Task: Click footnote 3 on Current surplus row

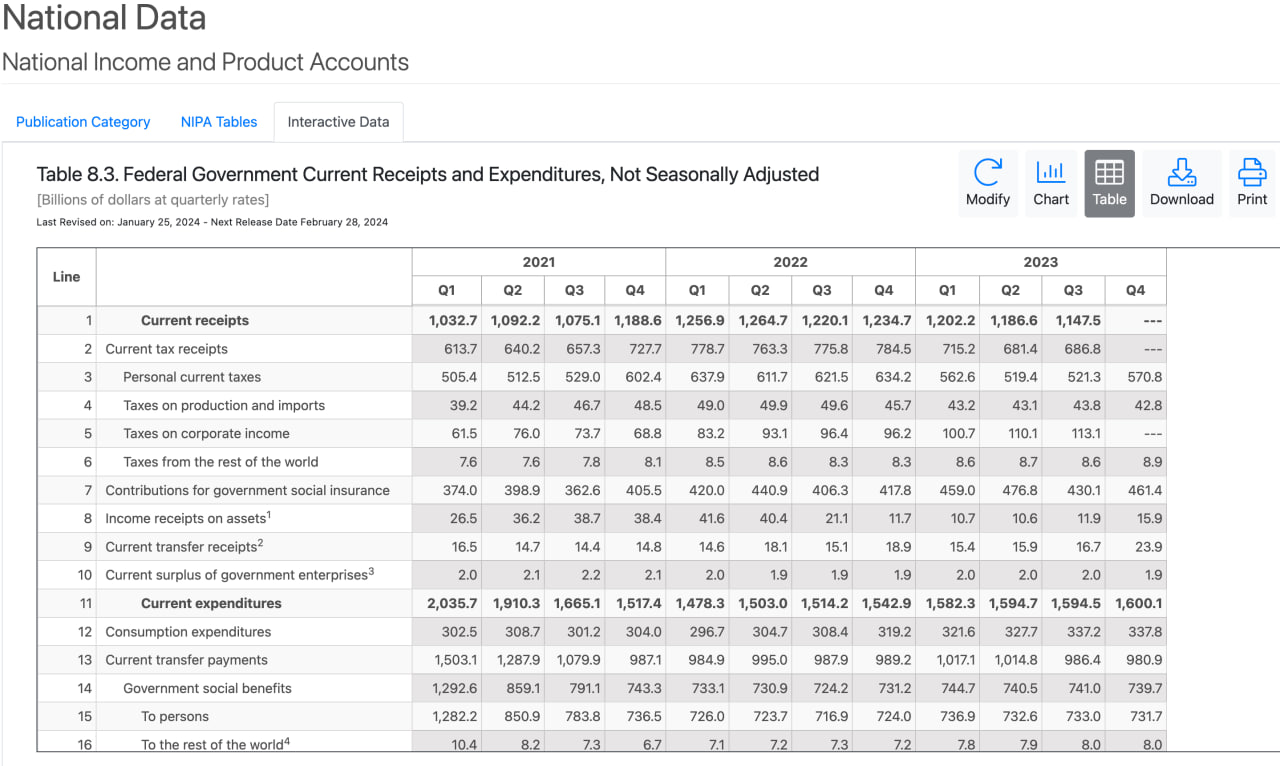Action: pos(371,570)
